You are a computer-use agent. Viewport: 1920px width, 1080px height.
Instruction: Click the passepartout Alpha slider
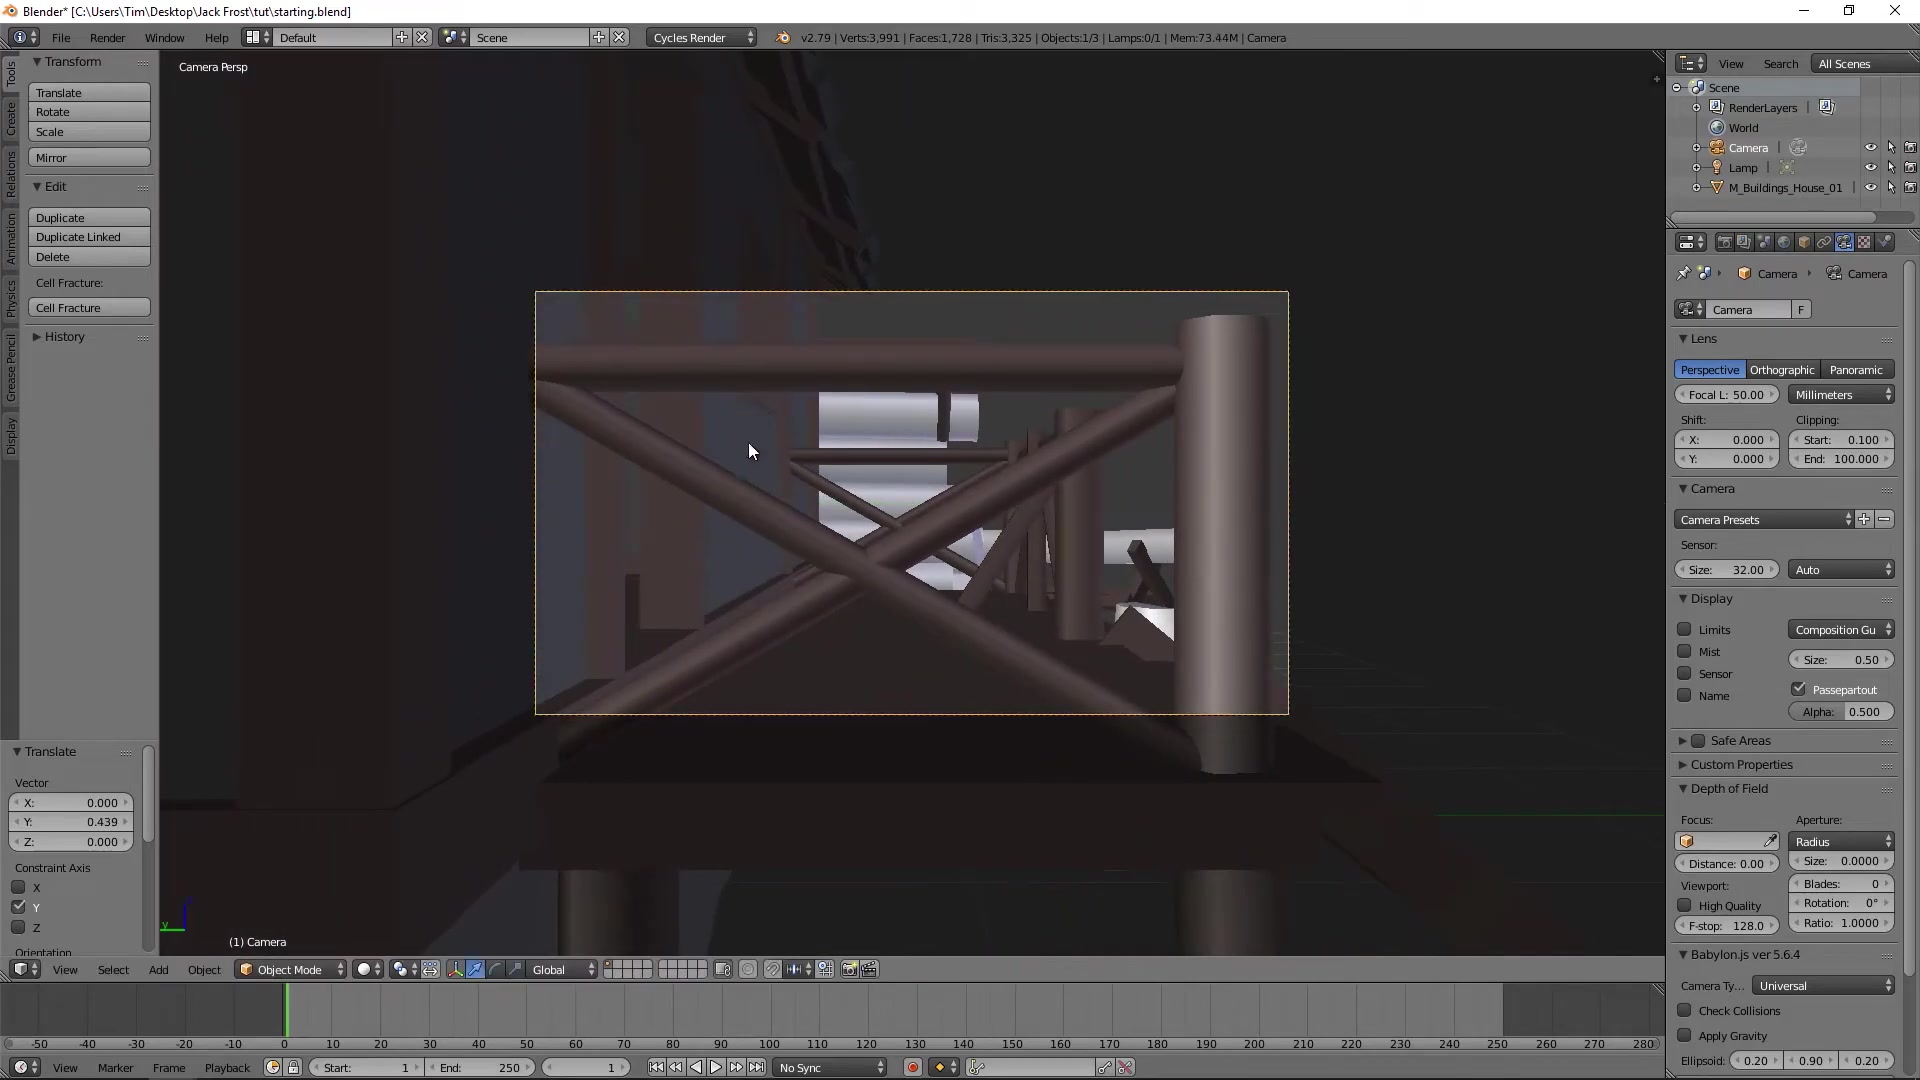pyautogui.click(x=1840, y=712)
